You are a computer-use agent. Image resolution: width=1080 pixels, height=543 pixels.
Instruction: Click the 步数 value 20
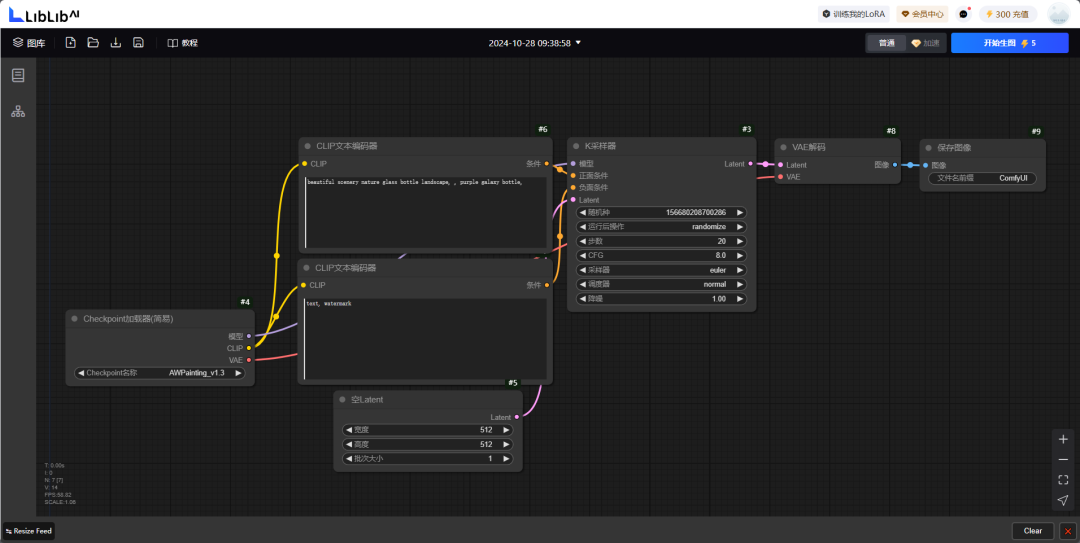coord(721,241)
